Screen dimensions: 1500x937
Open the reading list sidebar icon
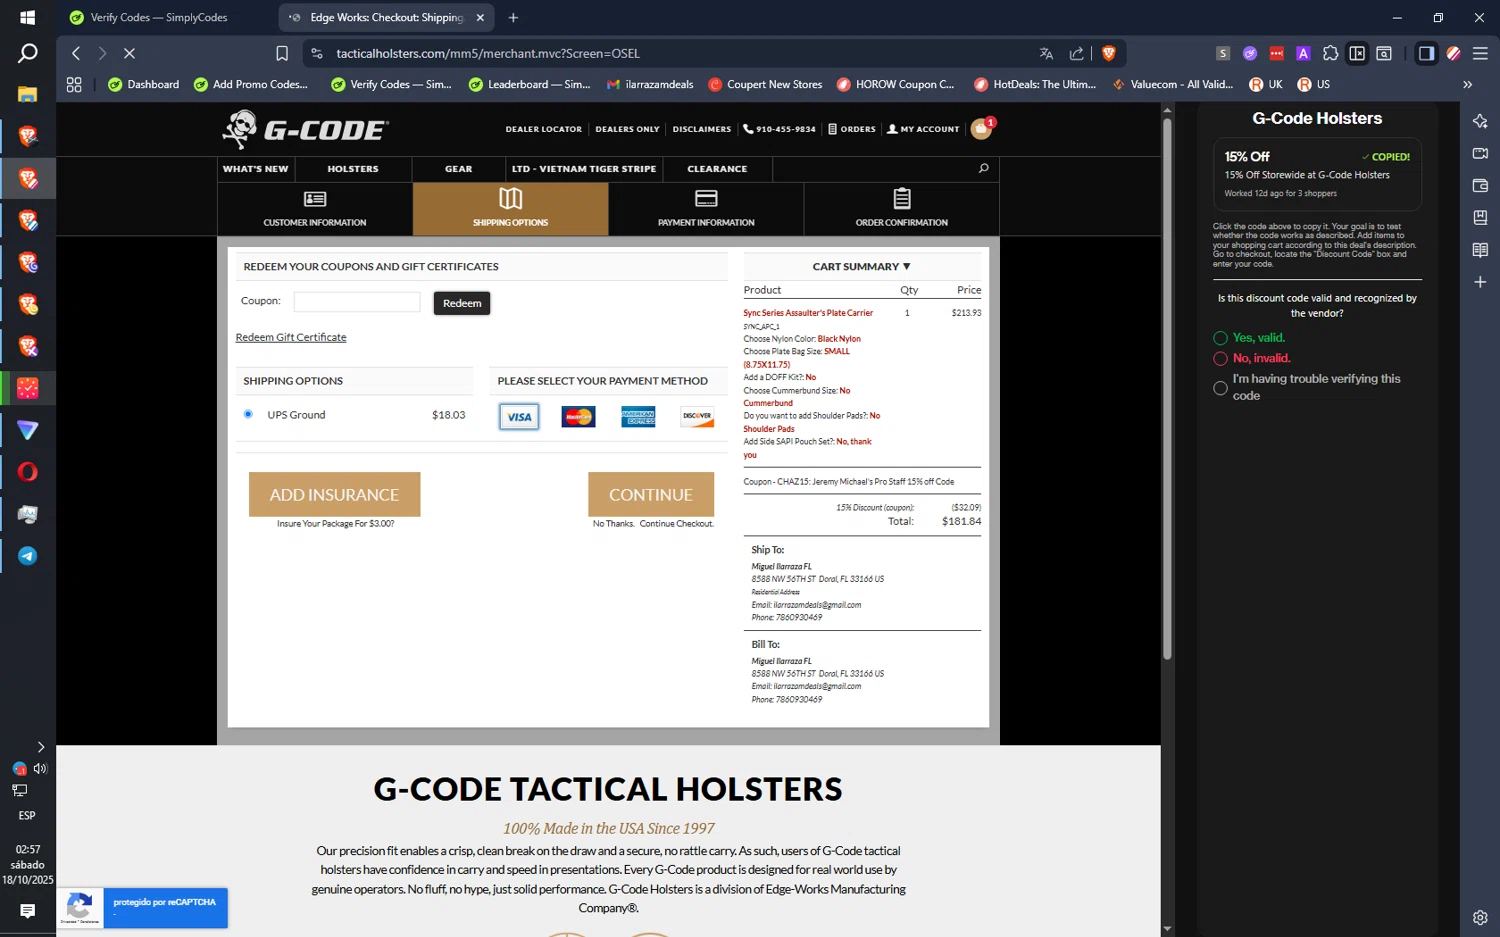click(x=1480, y=250)
